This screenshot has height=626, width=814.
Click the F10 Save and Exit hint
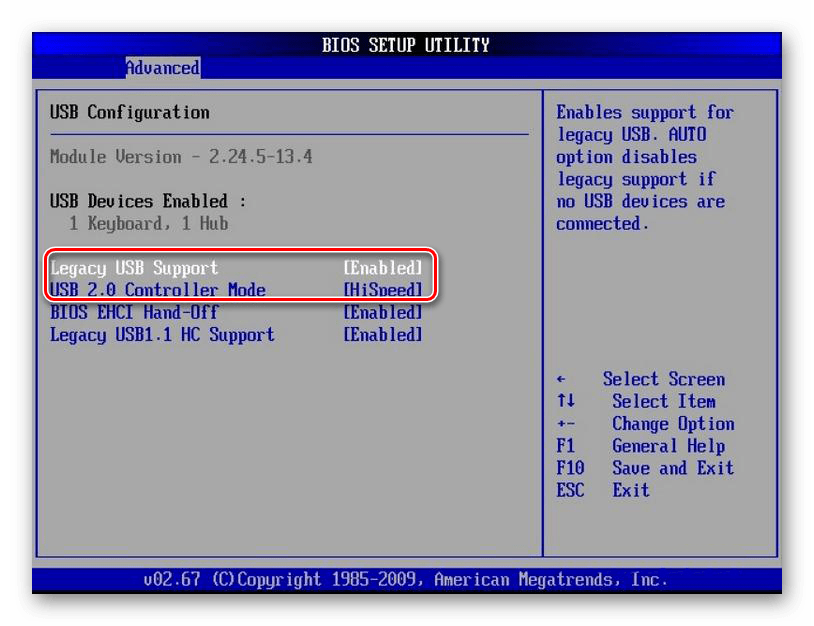pos(570,468)
